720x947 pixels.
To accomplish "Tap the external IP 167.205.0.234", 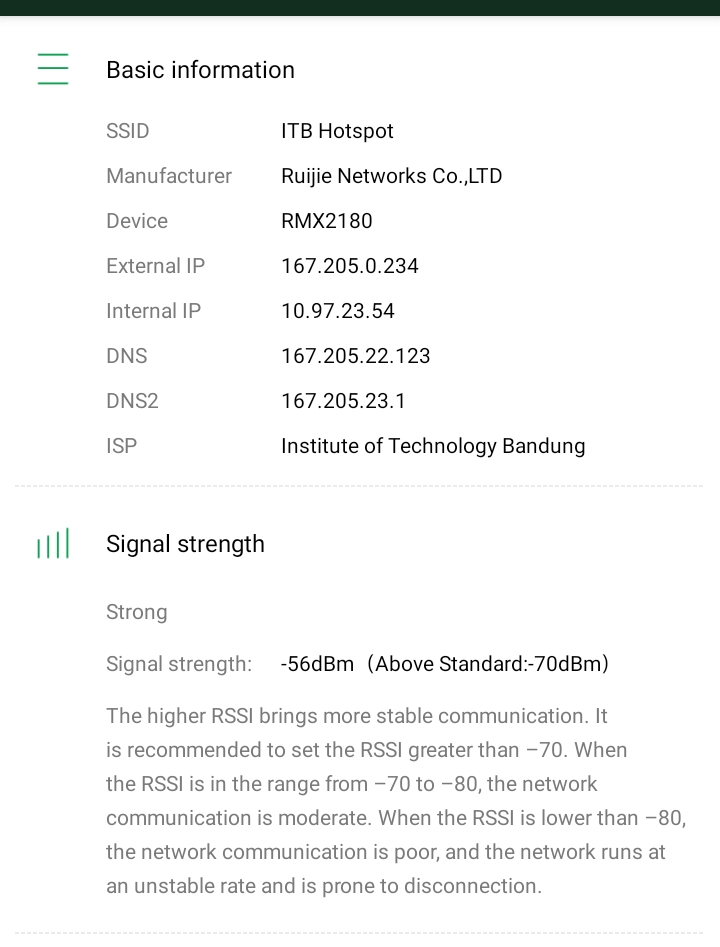I will coord(349,266).
